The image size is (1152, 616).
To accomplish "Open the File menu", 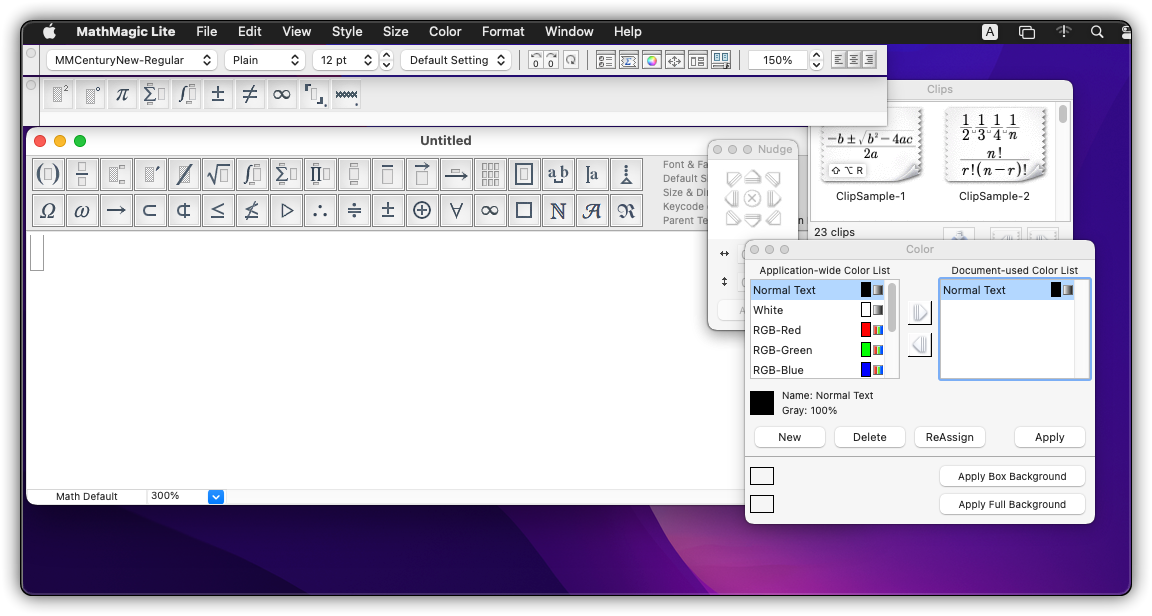I will pos(206,32).
